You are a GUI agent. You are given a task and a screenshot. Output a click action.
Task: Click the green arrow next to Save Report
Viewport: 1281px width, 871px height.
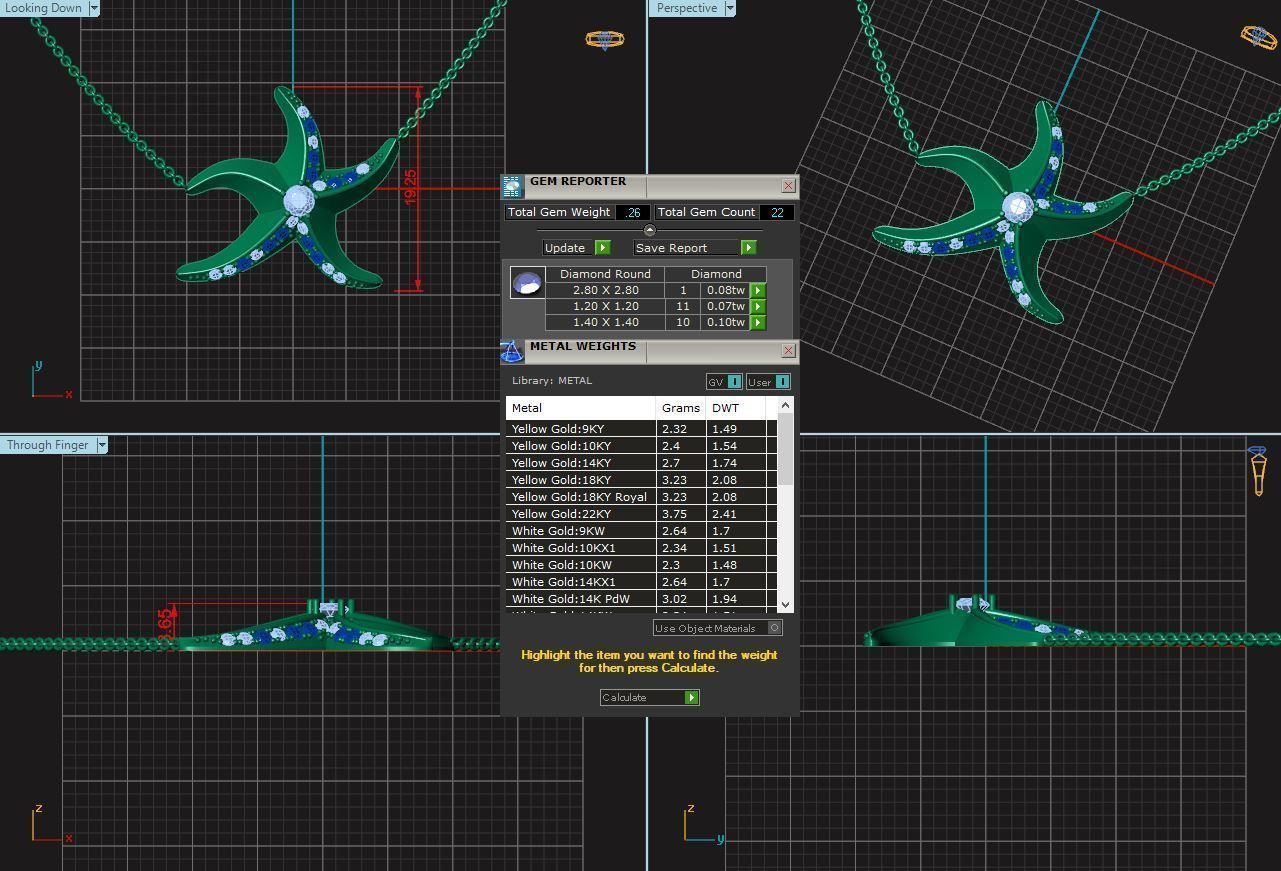pos(748,248)
